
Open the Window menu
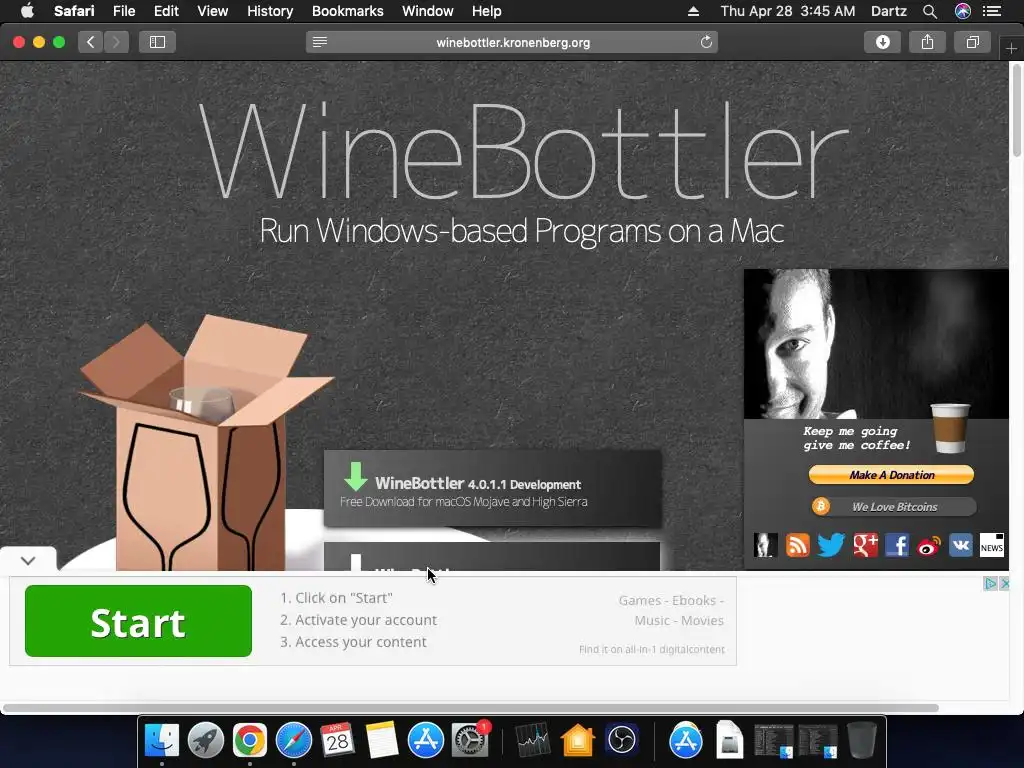428,11
